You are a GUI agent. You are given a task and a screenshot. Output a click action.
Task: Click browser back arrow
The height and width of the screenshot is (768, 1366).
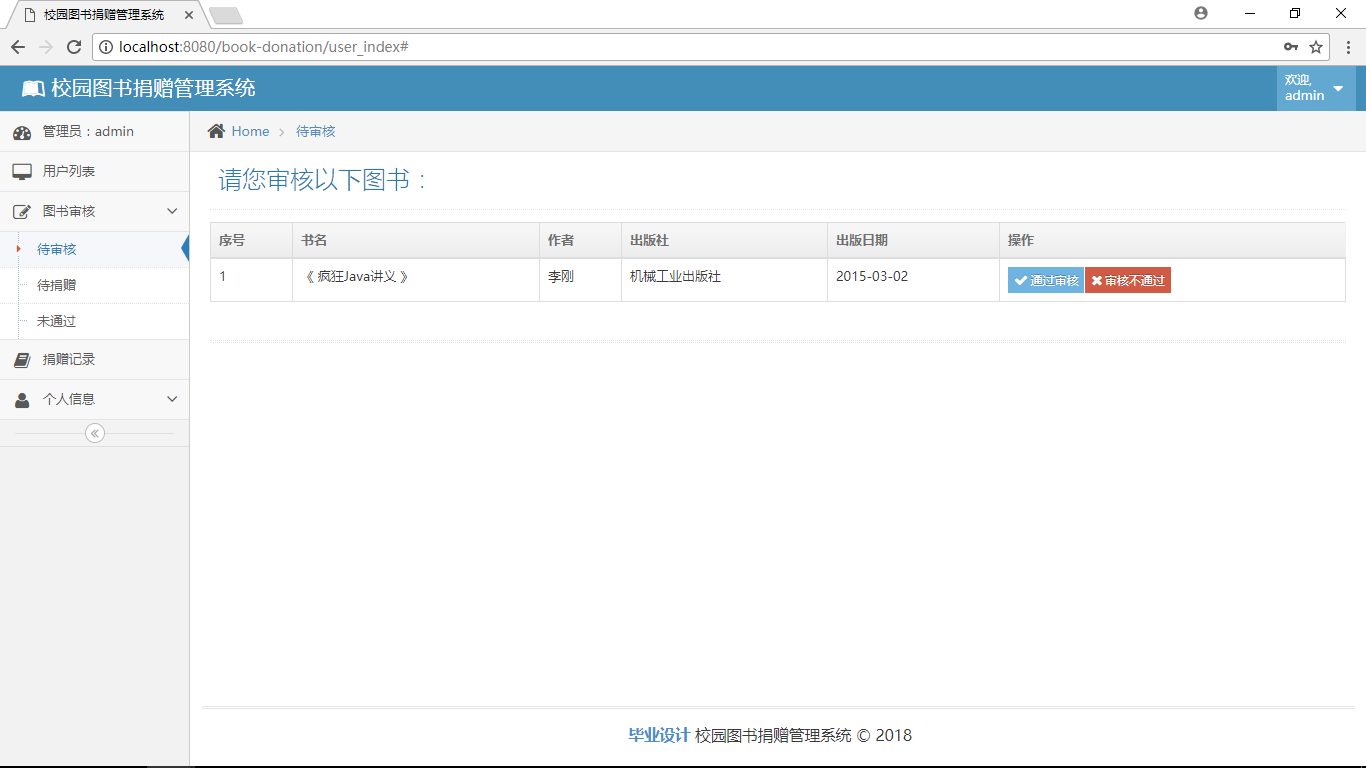(x=18, y=47)
